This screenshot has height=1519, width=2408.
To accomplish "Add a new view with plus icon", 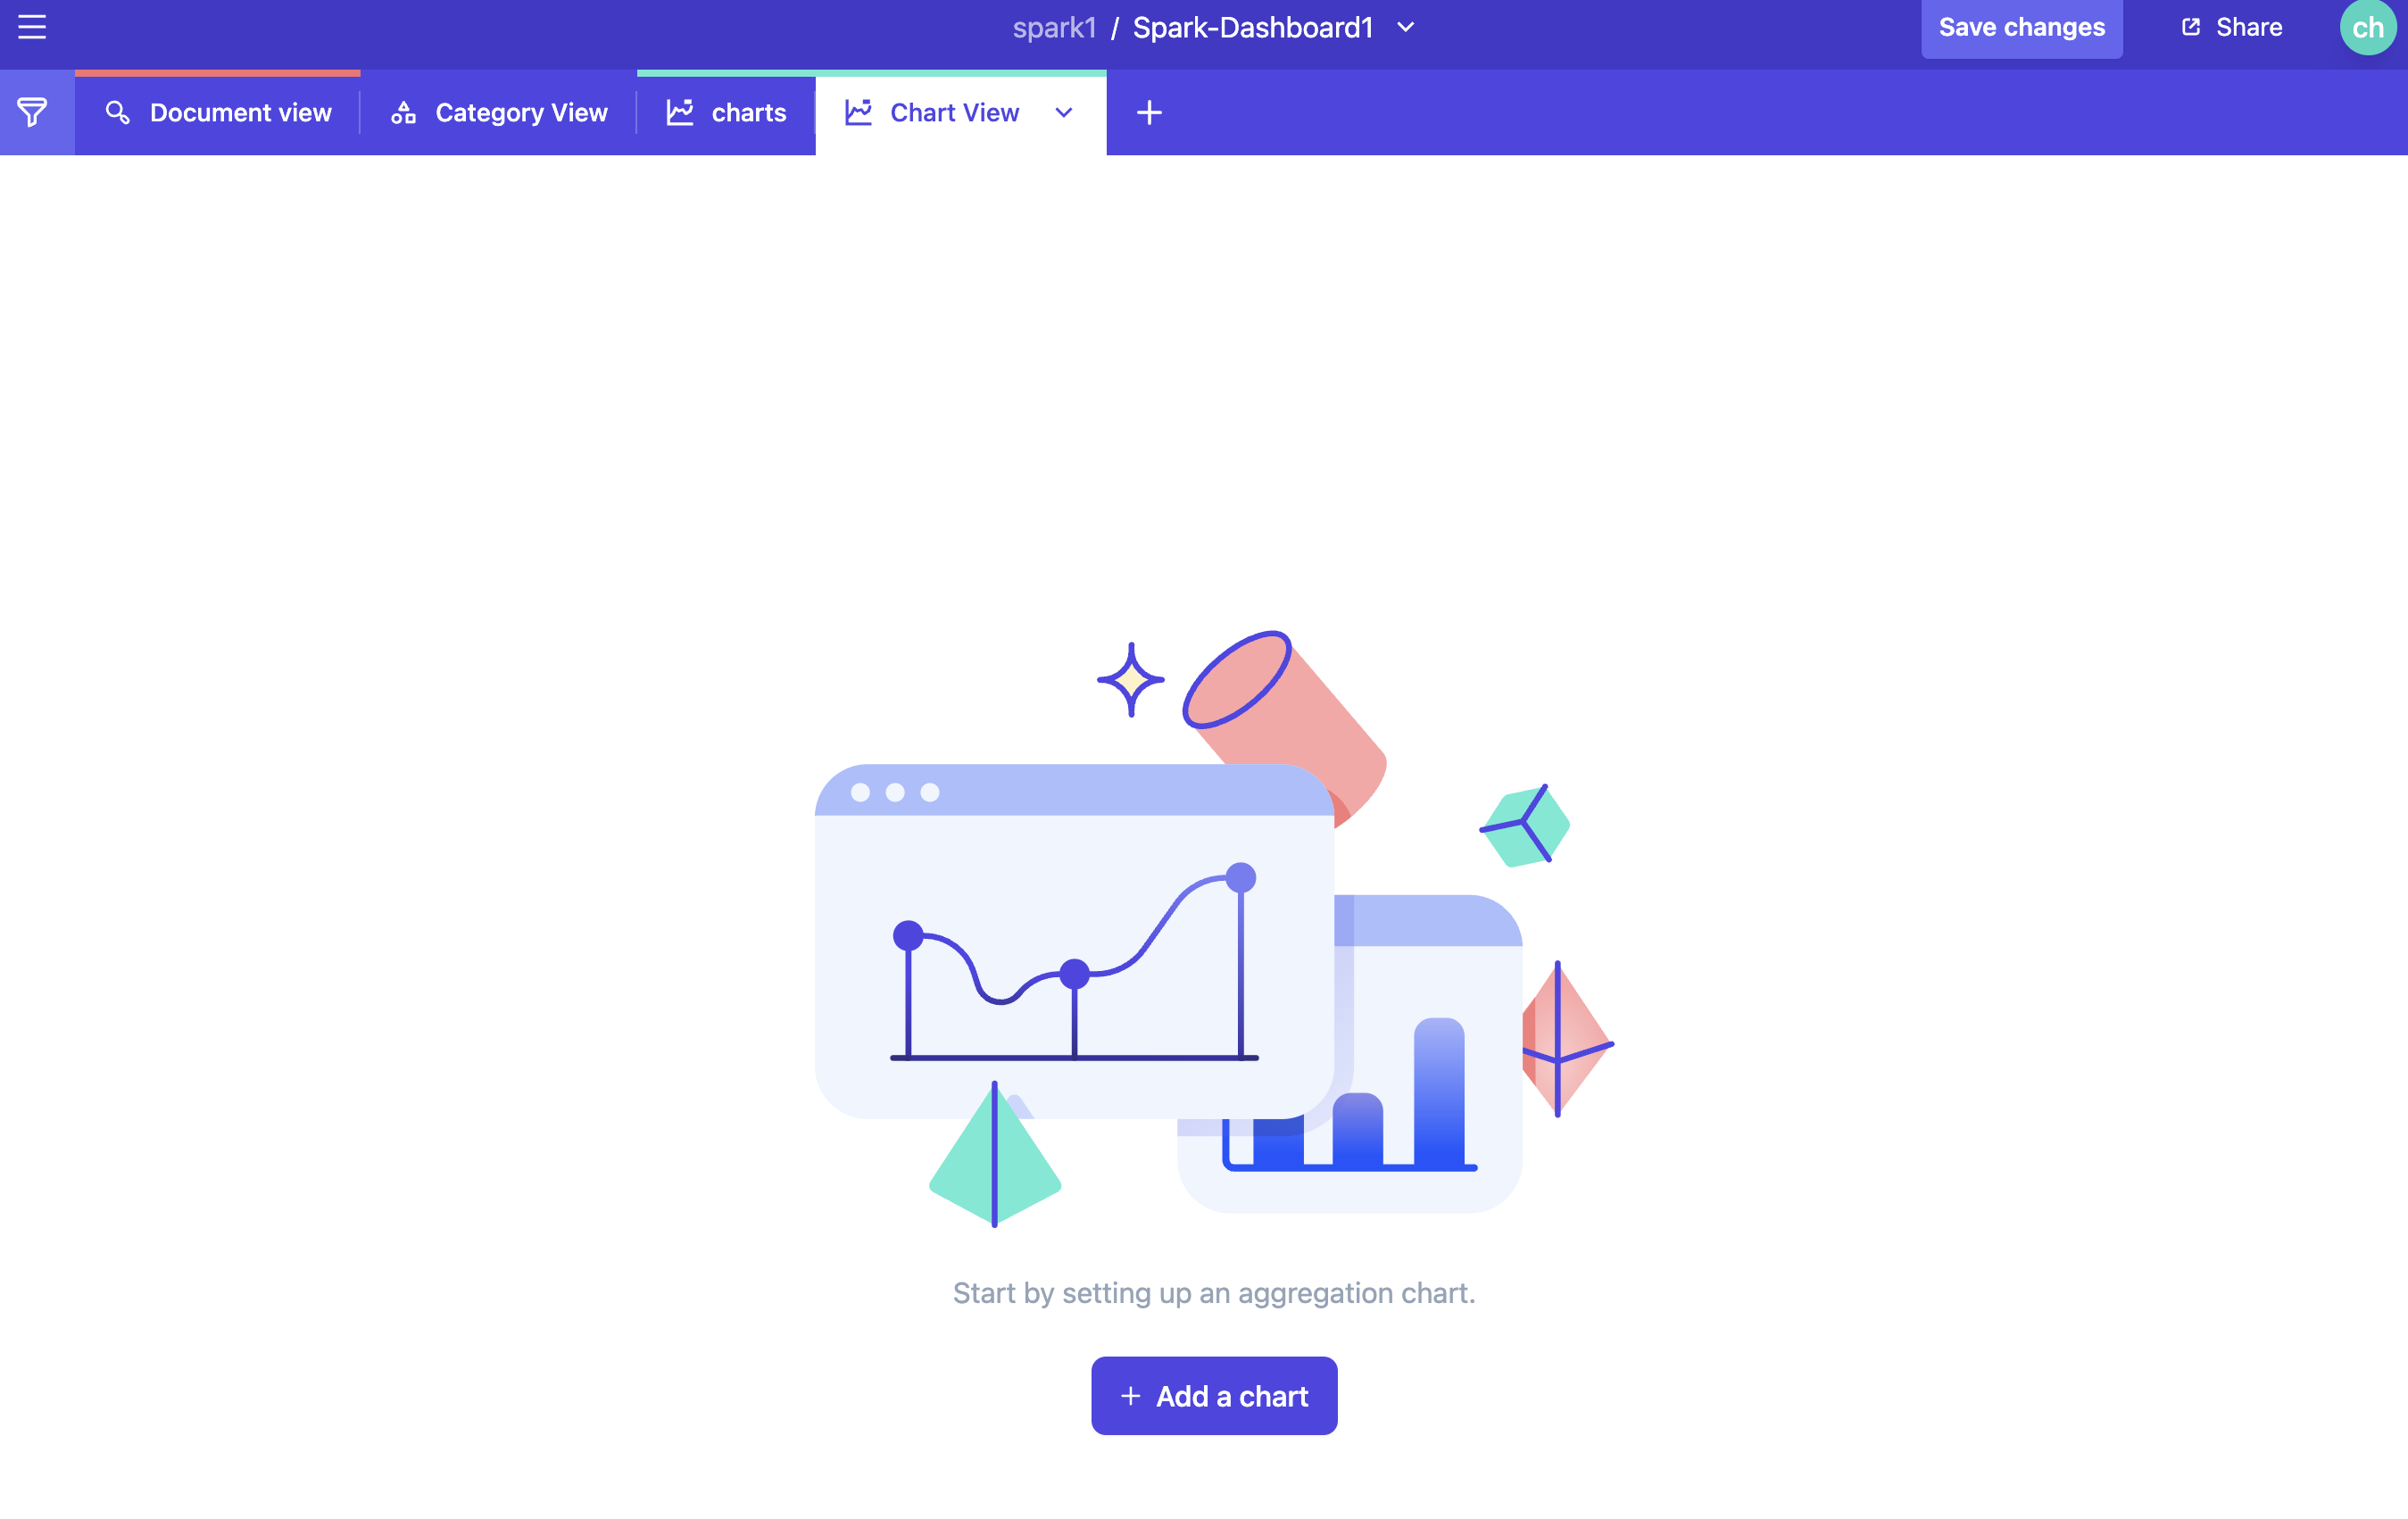I will click(x=1149, y=112).
